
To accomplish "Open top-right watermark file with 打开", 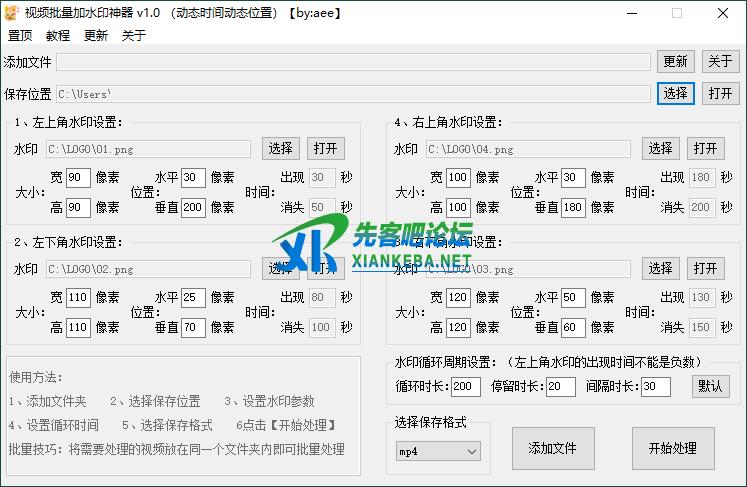I will (705, 148).
